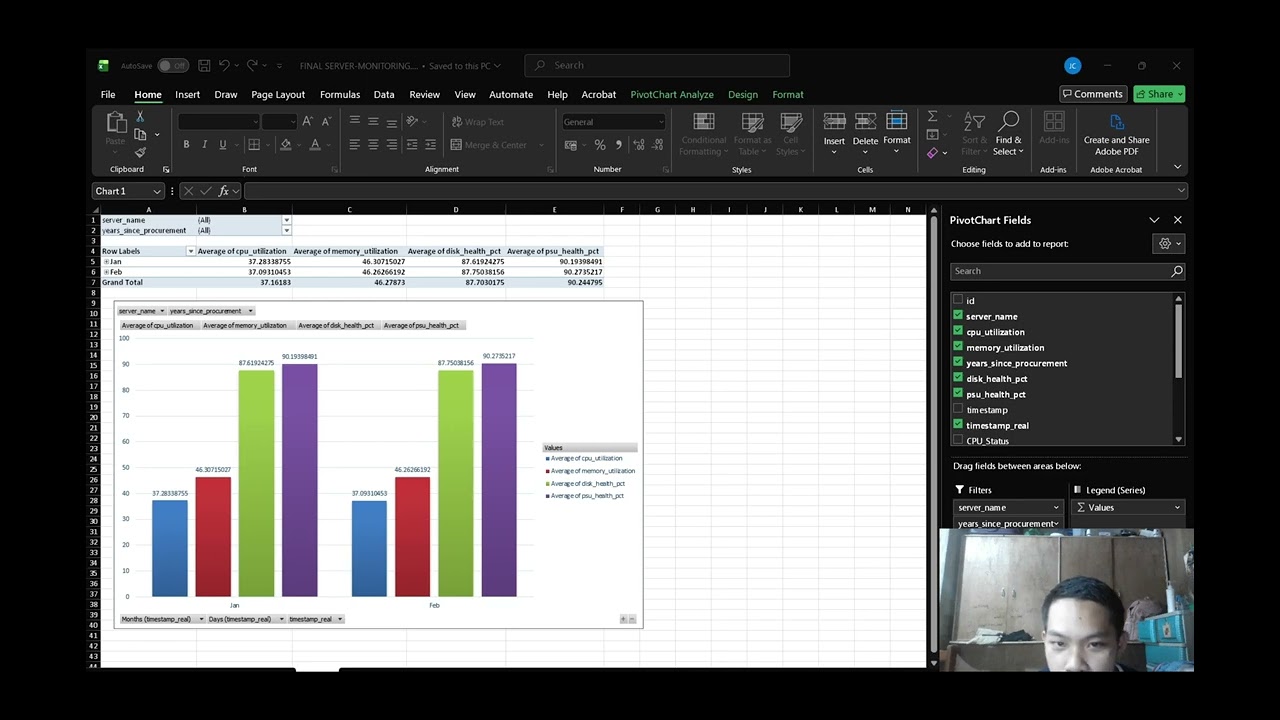Image resolution: width=1280 pixels, height=720 pixels.
Task: Uncheck the psu_health_pct field checkbox
Action: pos(958,394)
